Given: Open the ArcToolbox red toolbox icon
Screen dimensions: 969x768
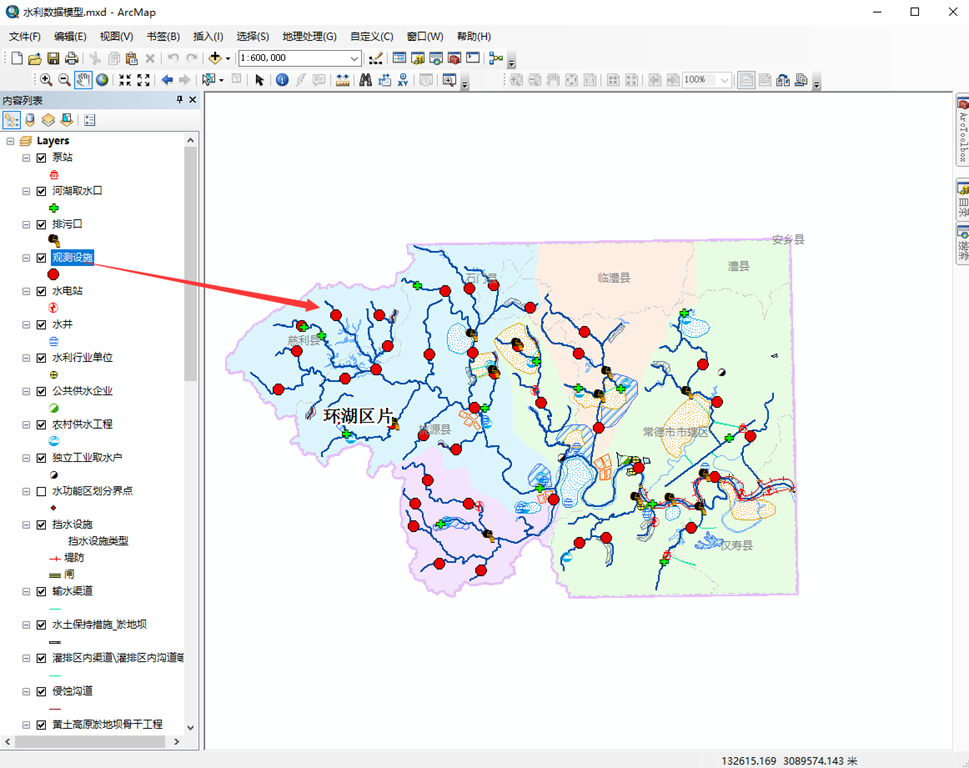Looking at the screenshot, I should click(x=455, y=58).
